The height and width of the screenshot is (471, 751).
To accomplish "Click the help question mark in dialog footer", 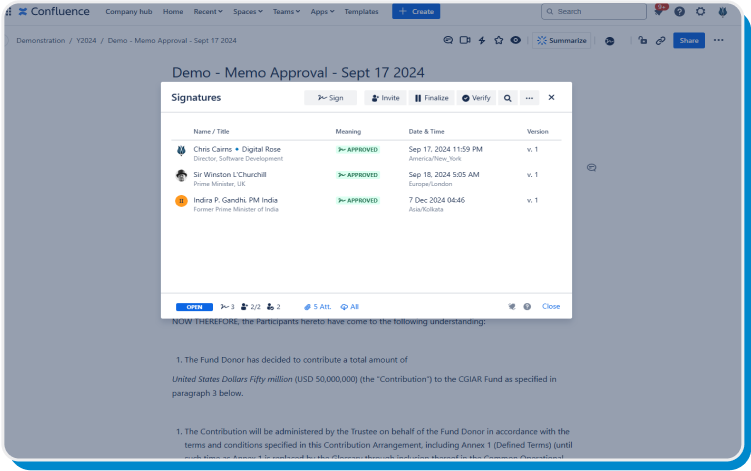I will pyautogui.click(x=527, y=307).
